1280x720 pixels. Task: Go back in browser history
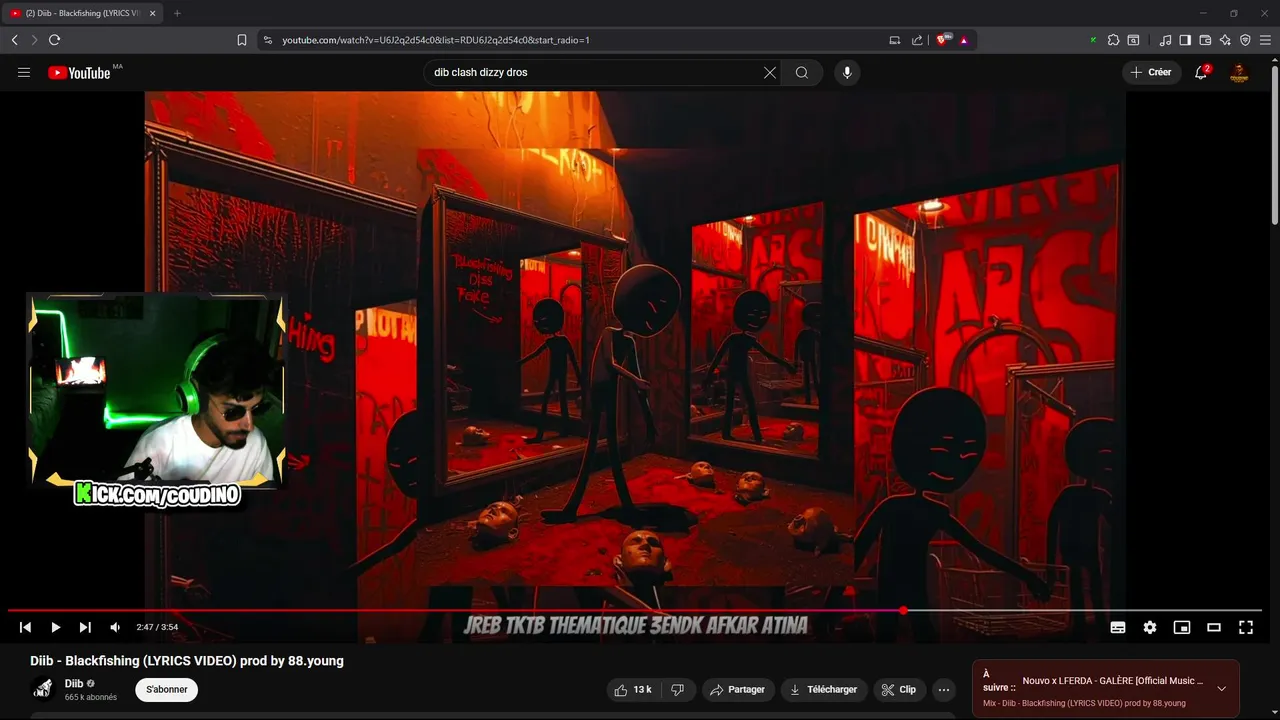(x=14, y=40)
